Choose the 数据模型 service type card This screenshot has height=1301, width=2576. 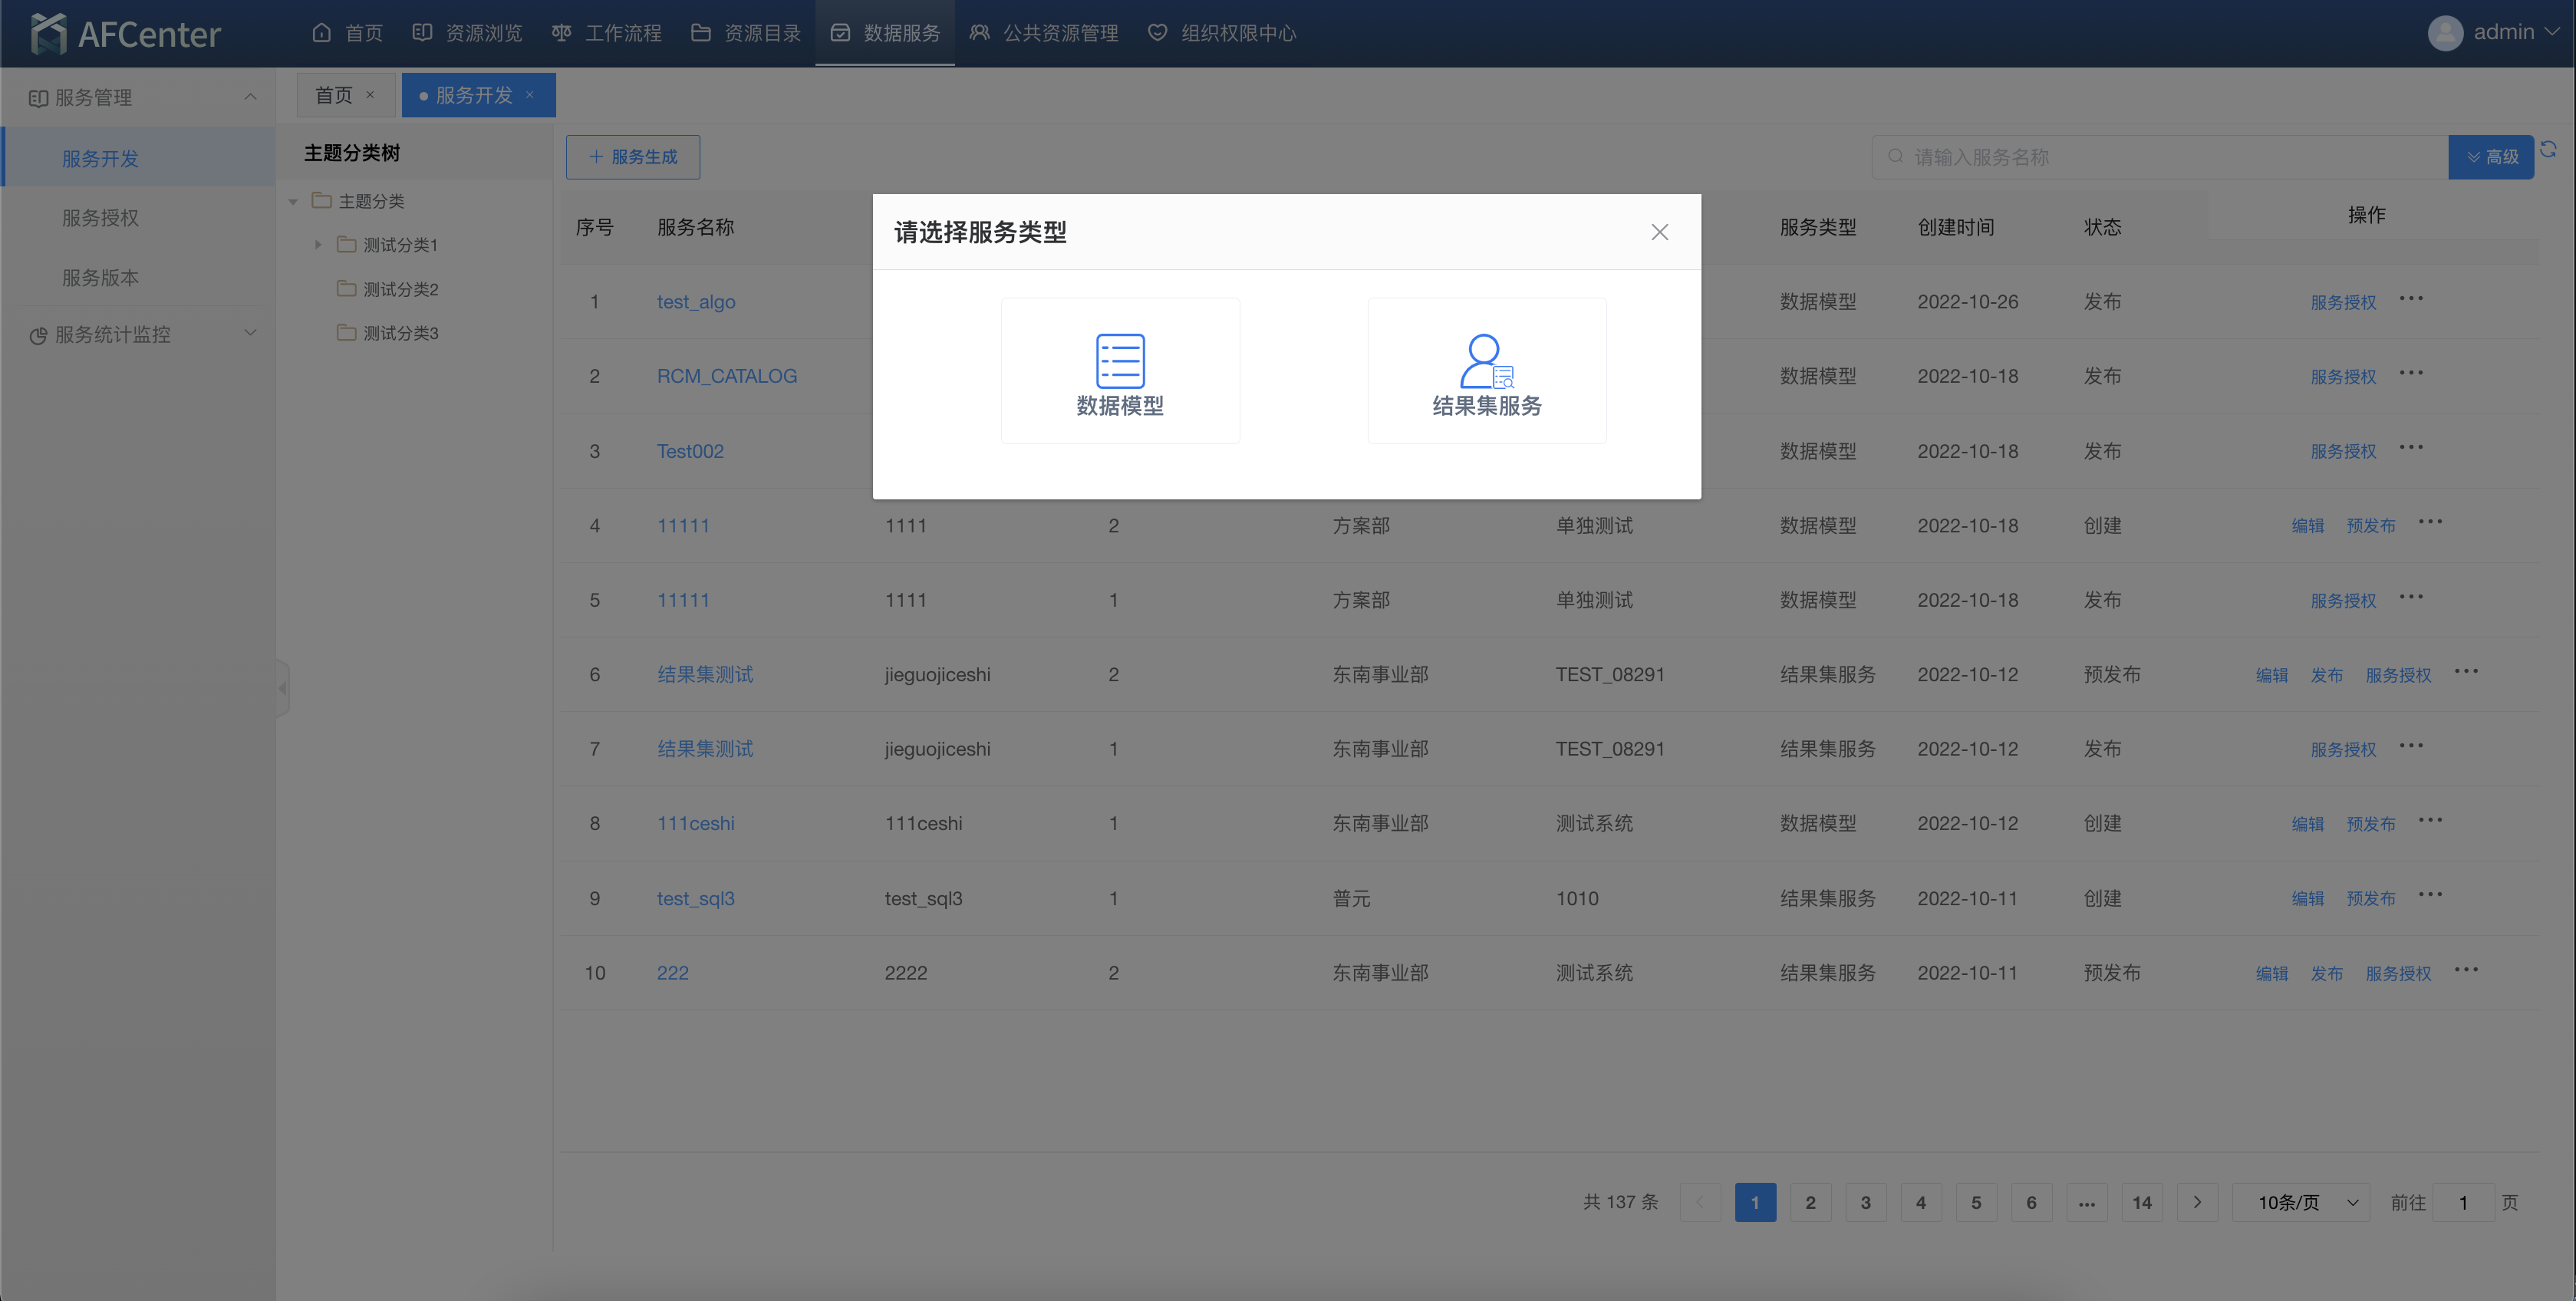pos(1120,371)
